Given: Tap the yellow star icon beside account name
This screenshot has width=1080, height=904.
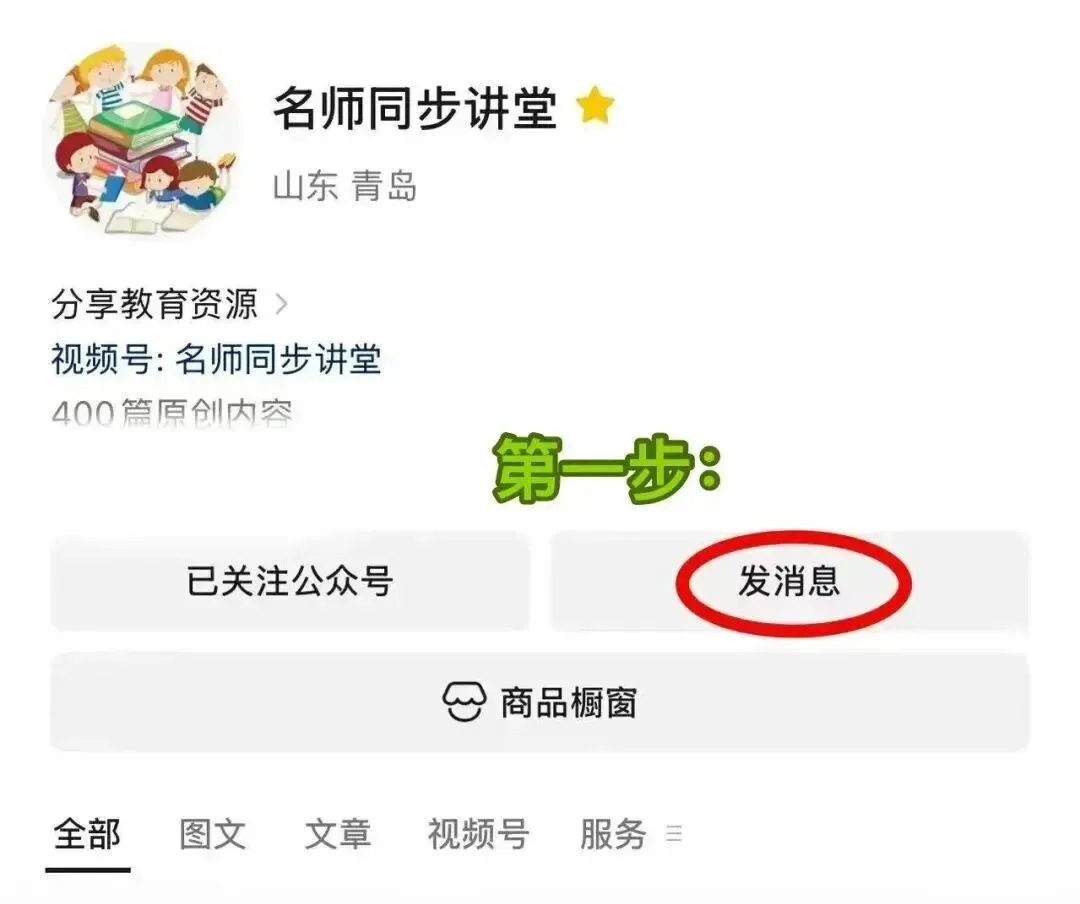Looking at the screenshot, I should [595, 105].
